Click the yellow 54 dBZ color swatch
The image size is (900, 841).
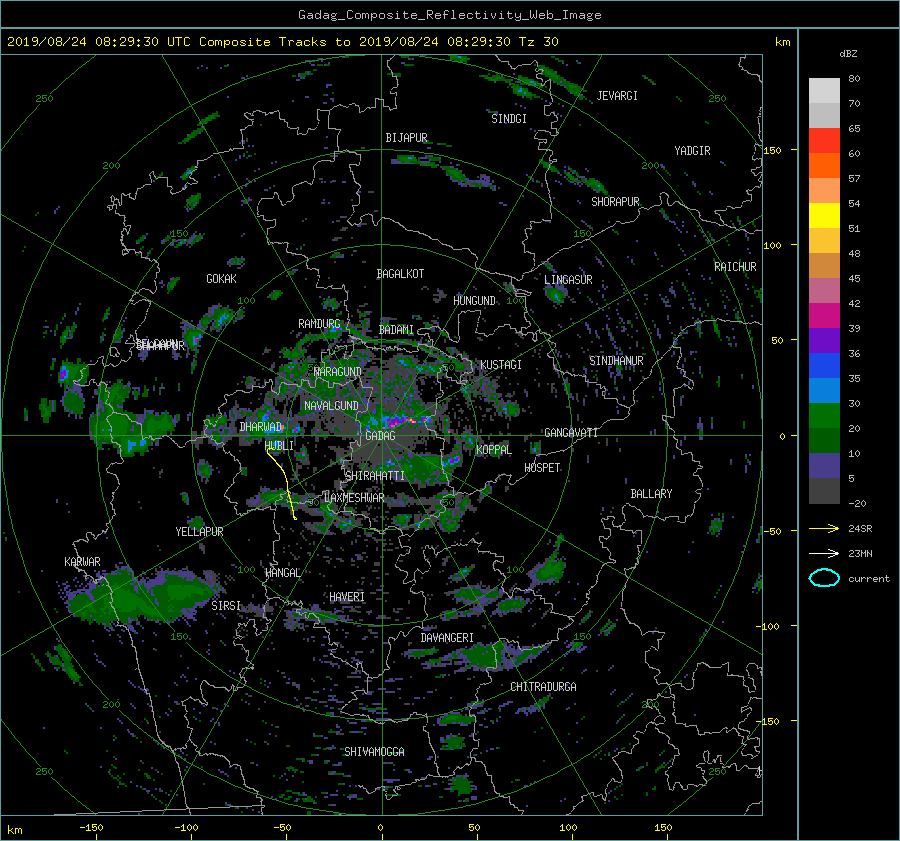pos(824,215)
